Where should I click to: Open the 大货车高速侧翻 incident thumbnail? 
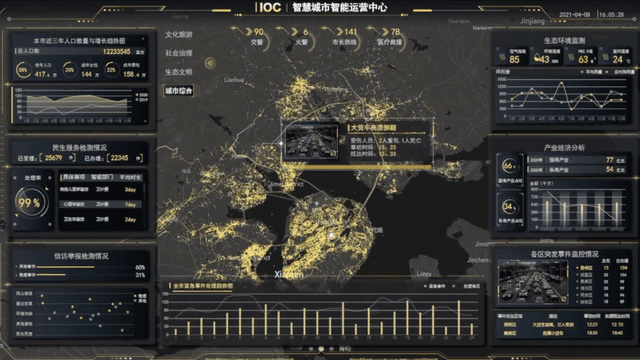[x=312, y=142]
